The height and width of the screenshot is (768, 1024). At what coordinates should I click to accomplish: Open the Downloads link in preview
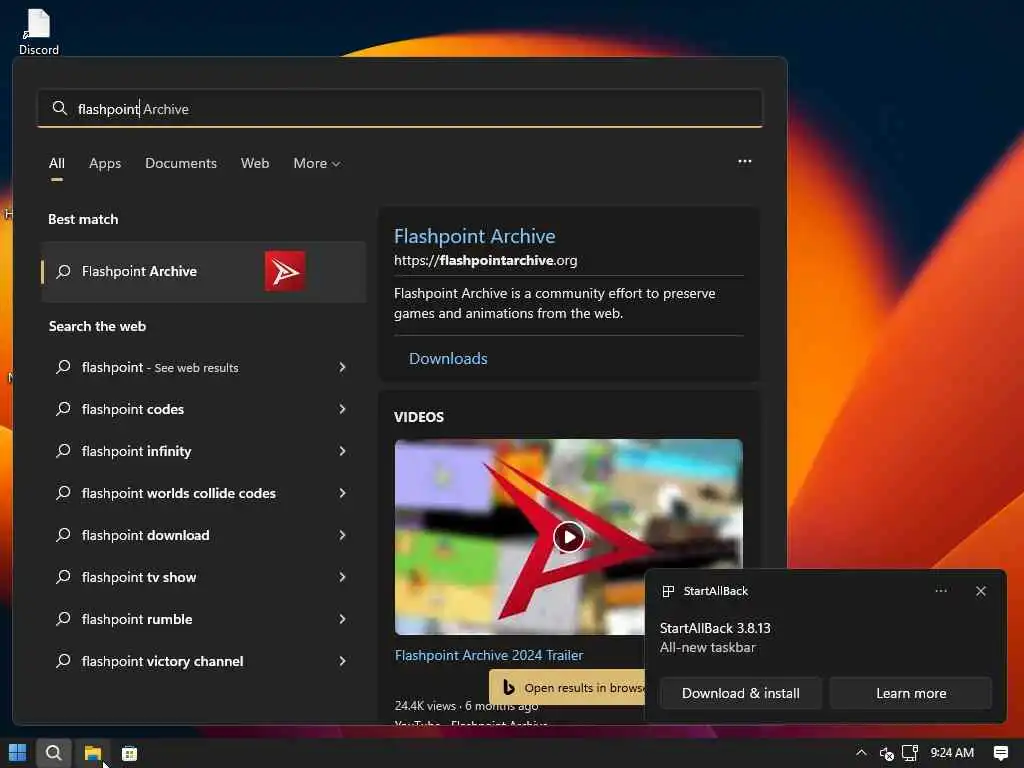click(x=448, y=359)
